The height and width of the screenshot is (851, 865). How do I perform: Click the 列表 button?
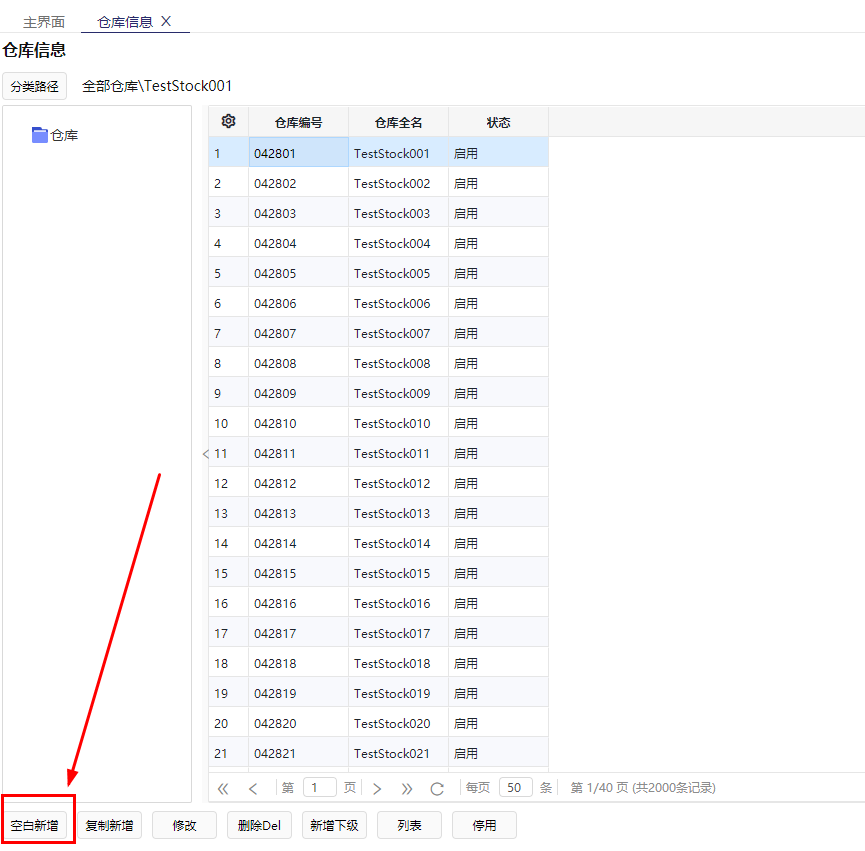(x=409, y=825)
